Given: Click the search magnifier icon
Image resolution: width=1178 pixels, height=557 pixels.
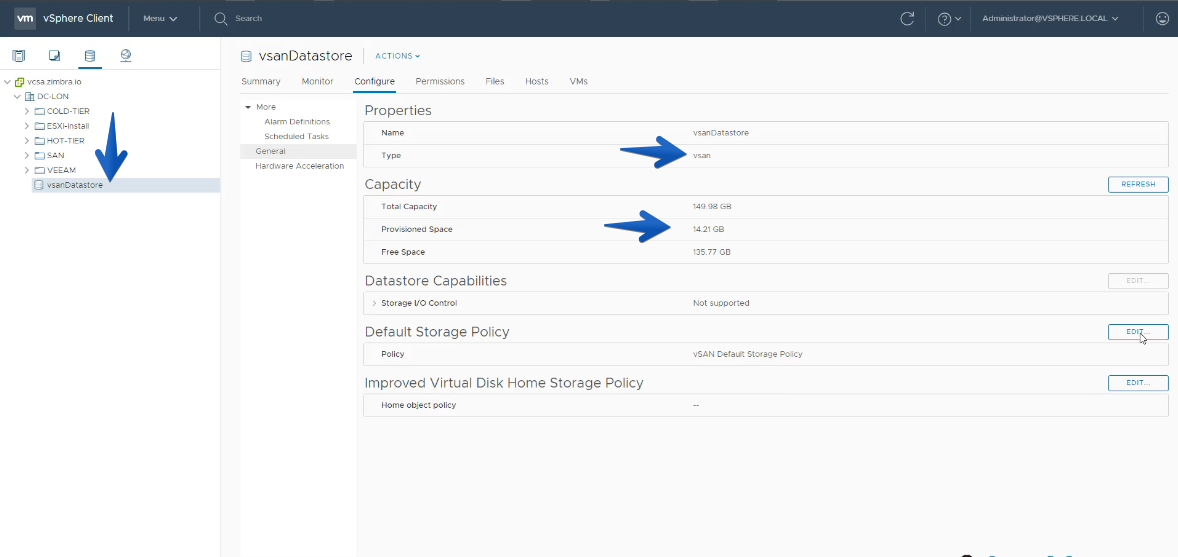Looking at the screenshot, I should (x=221, y=18).
